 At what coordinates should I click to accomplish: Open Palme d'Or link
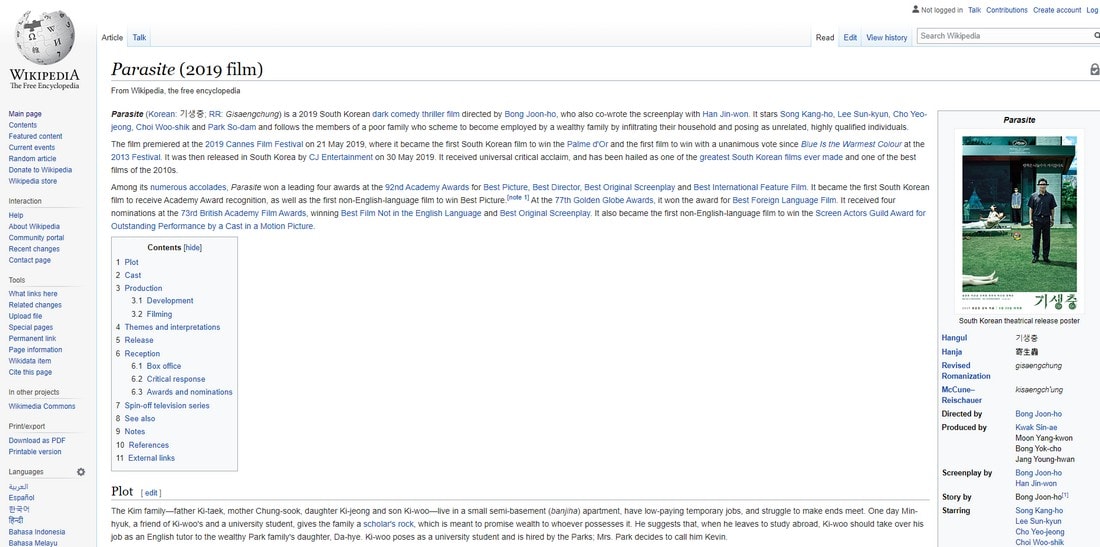click(x=587, y=144)
